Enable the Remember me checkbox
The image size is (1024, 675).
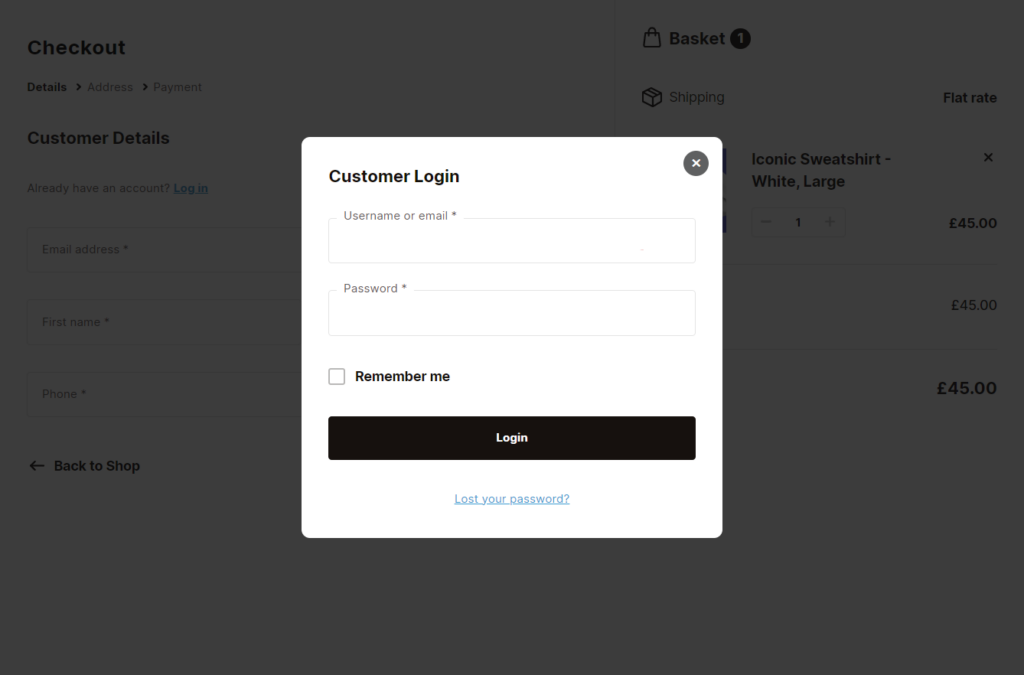(x=336, y=376)
